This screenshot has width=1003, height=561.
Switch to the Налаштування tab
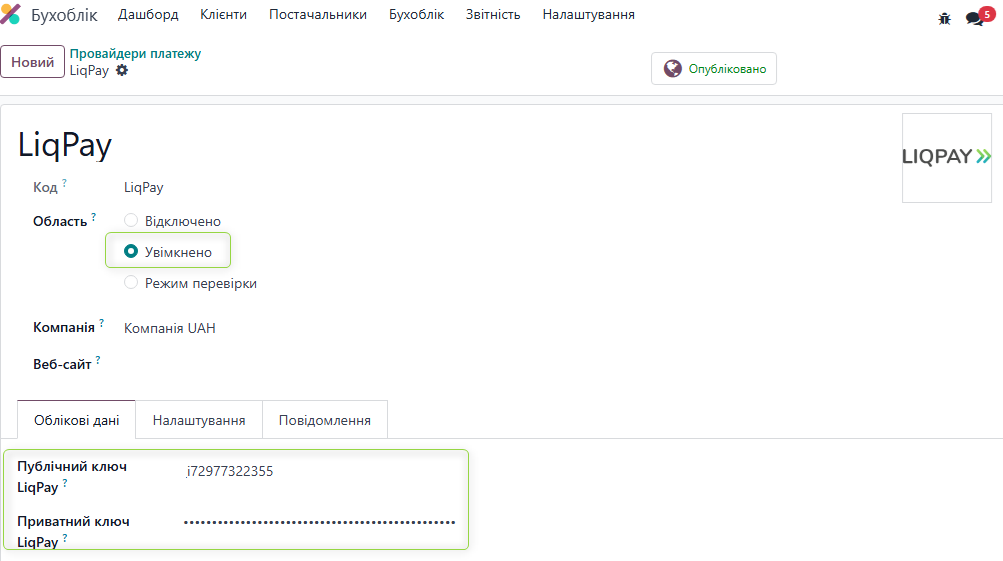[x=199, y=420]
